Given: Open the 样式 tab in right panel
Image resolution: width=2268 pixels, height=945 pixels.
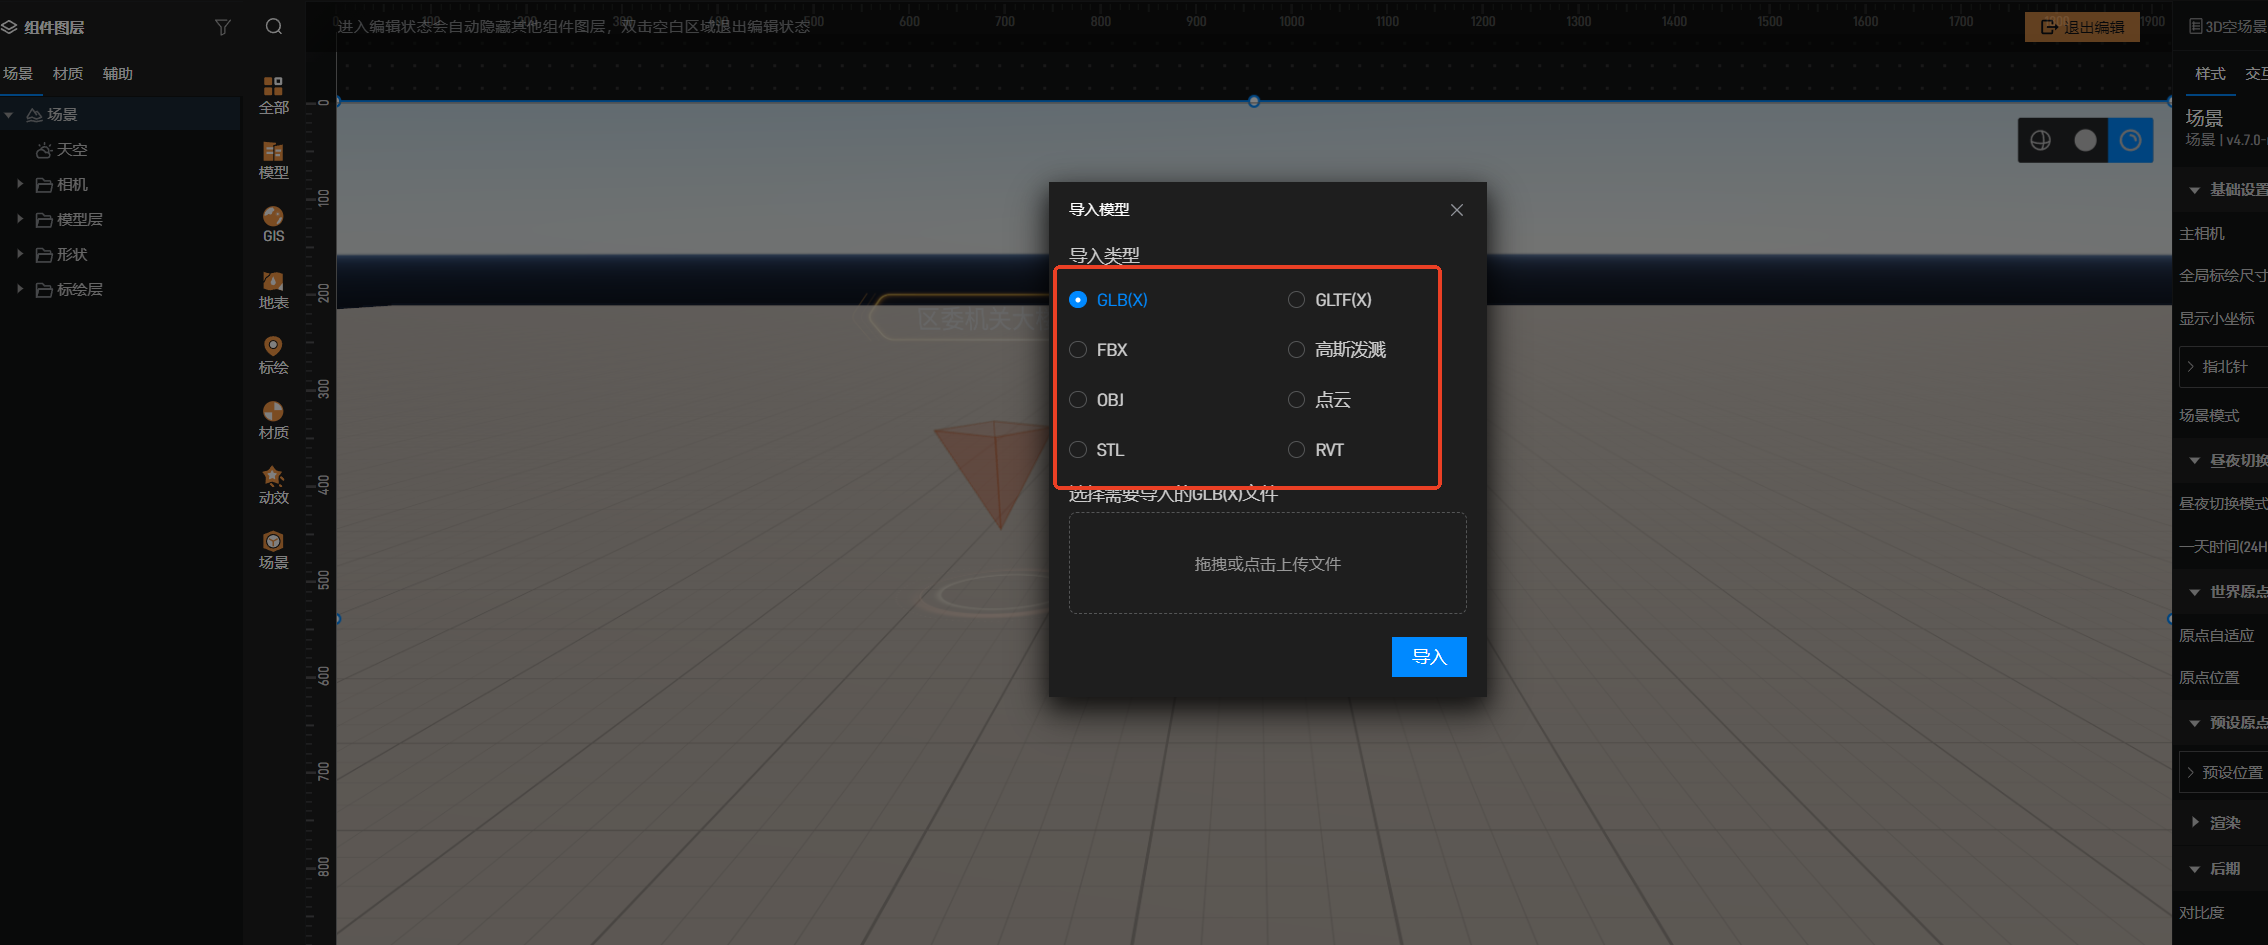Looking at the screenshot, I should (2209, 74).
